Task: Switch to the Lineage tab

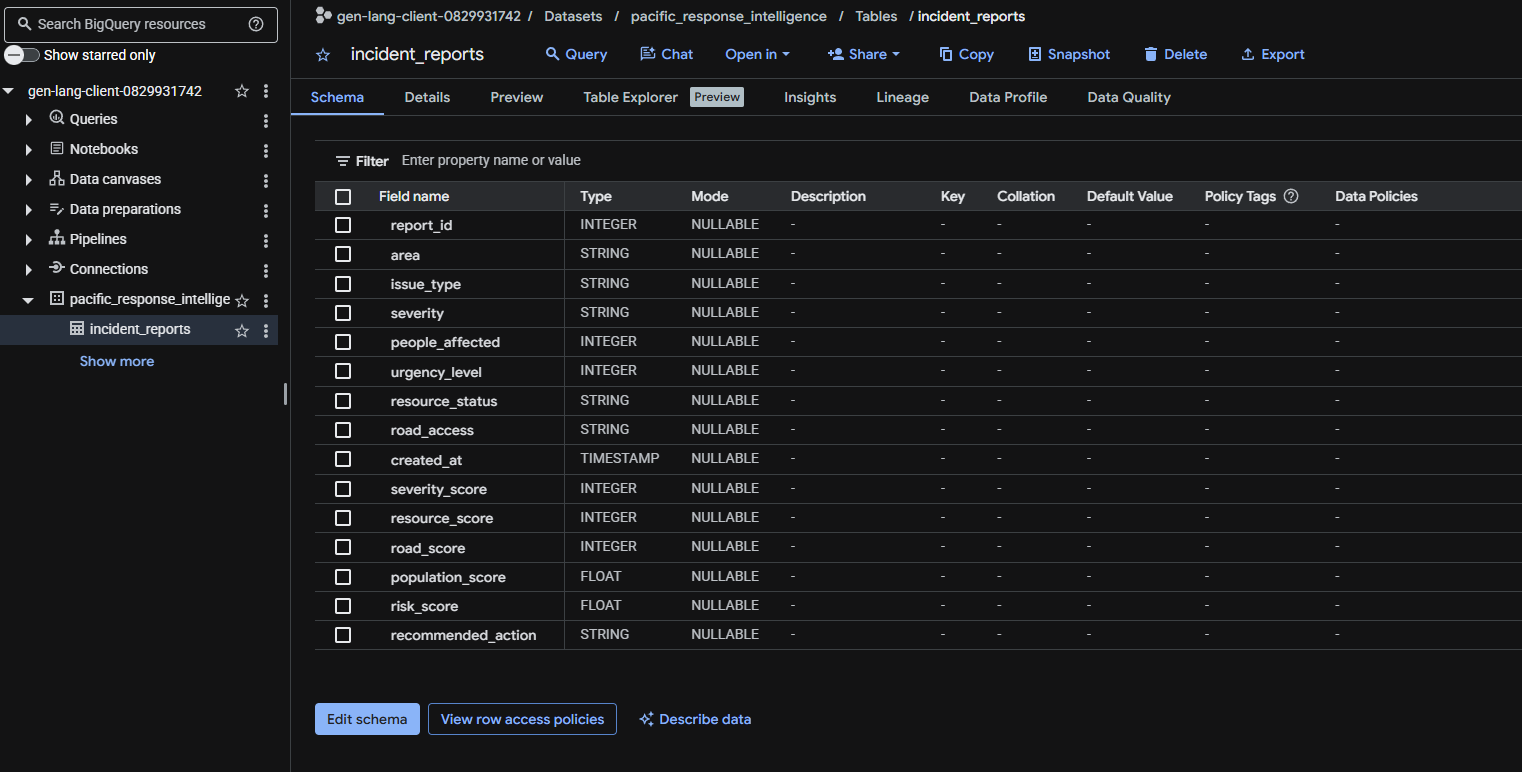Action: tap(903, 97)
